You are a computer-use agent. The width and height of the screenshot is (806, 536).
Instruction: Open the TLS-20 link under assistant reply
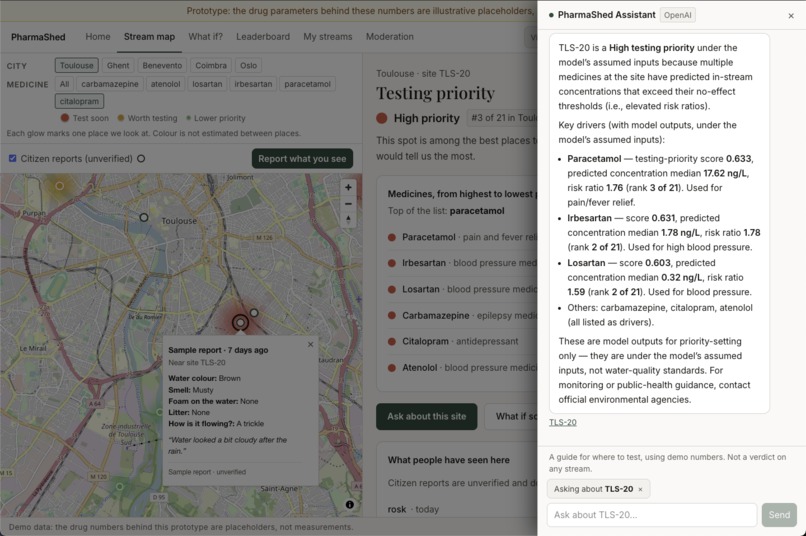563,422
